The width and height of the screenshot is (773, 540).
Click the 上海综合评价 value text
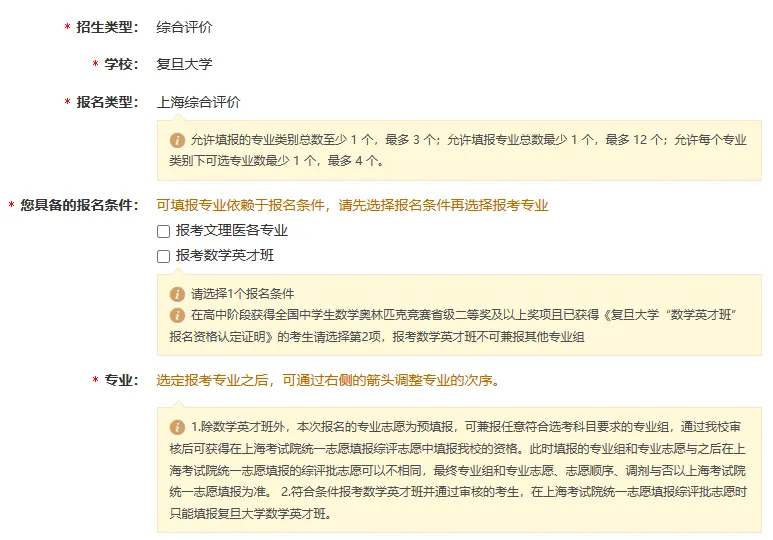(x=198, y=102)
